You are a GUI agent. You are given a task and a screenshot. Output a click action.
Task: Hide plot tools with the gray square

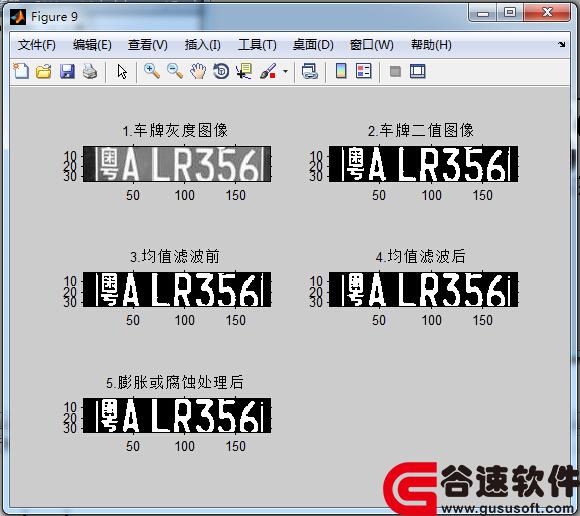click(x=395, y=71)
